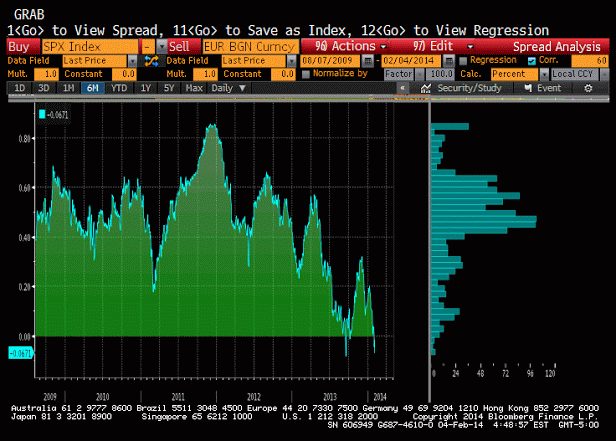
Task: Edit the Sell side Constant value
Action: click(x=283, y=74)
